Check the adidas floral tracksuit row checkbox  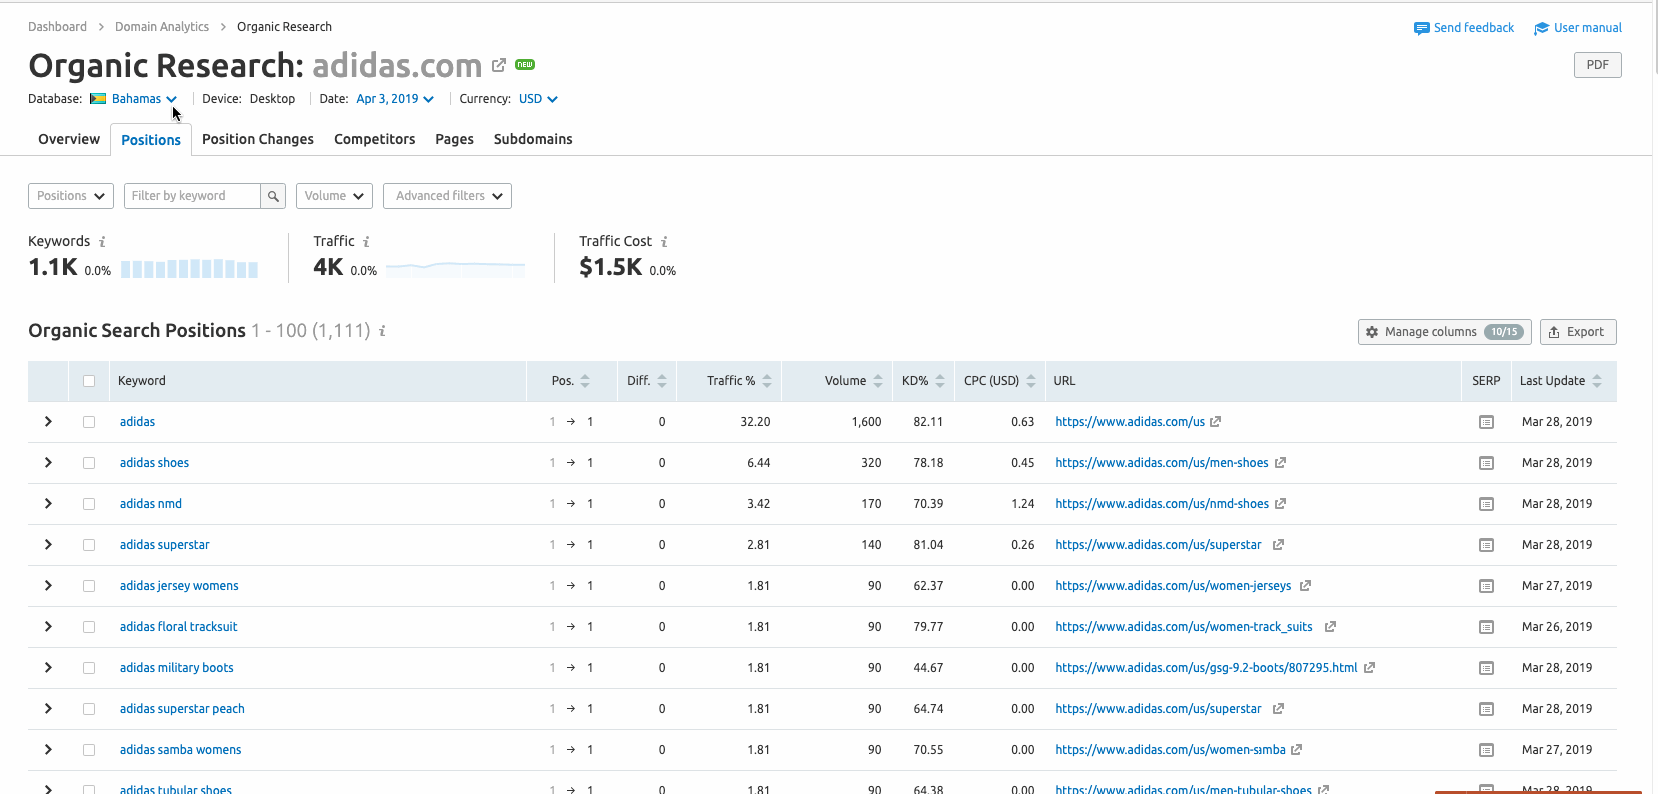[x=89, y=627]
